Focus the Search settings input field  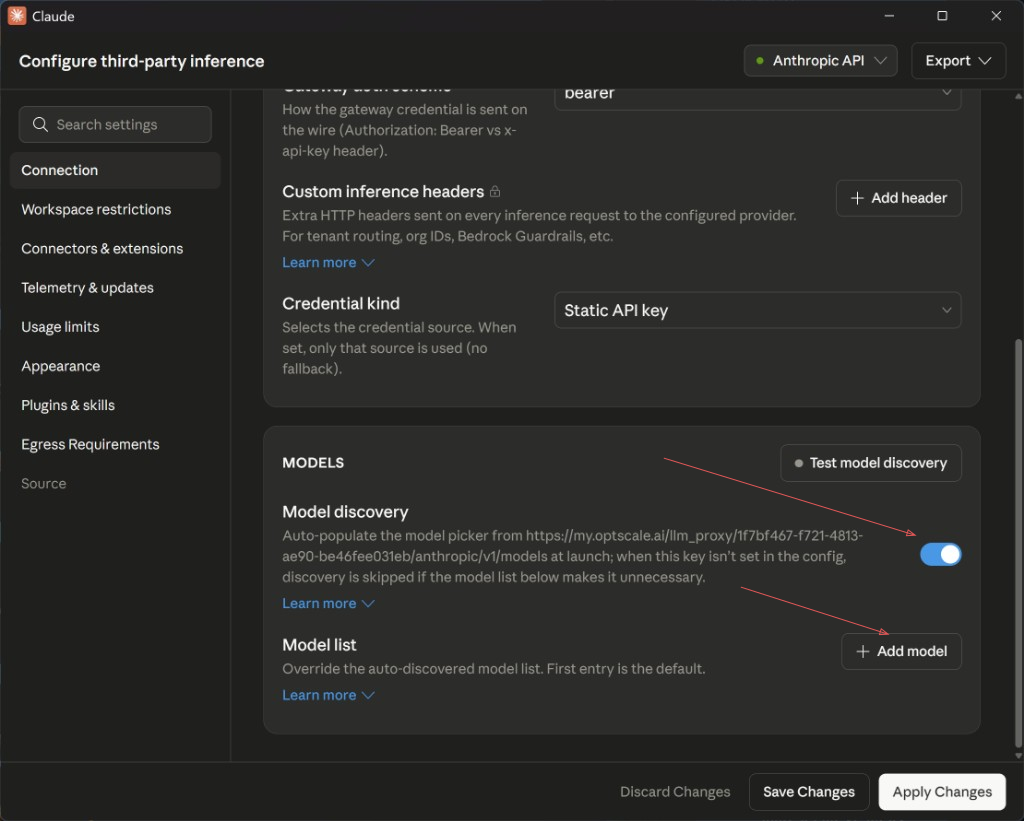tap(115, 124)
